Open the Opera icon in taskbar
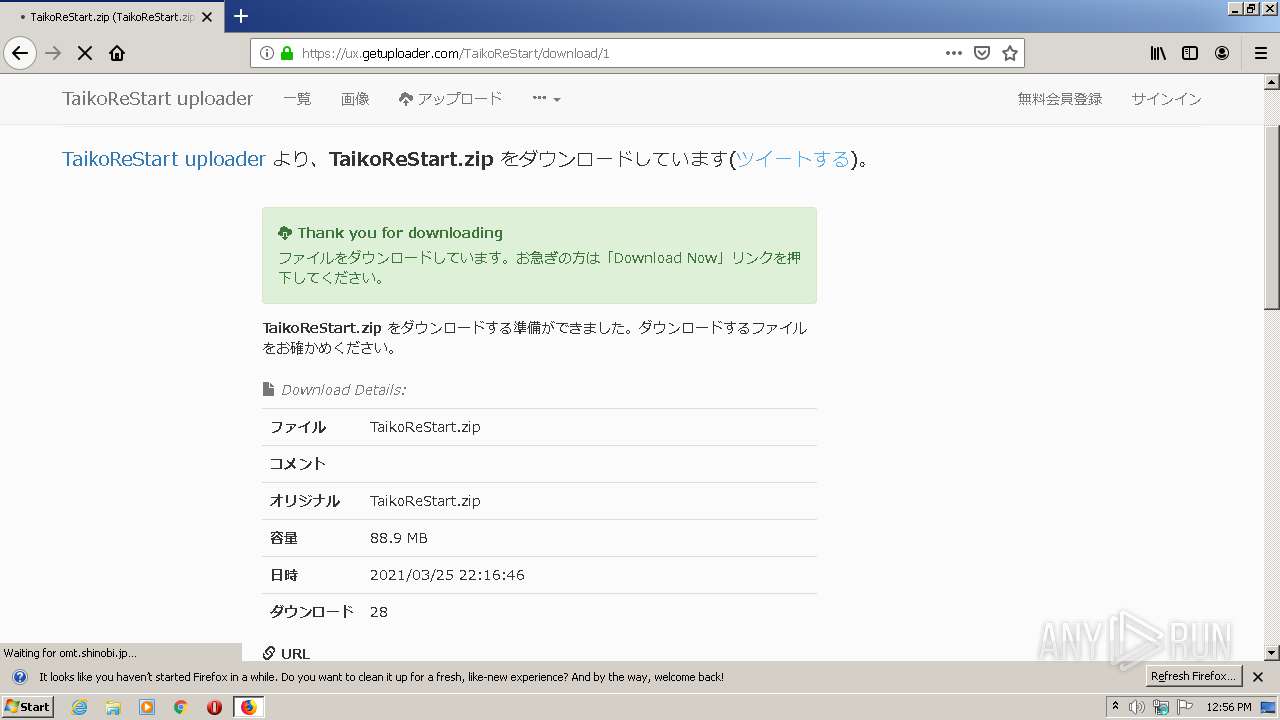 coord(214,707)
